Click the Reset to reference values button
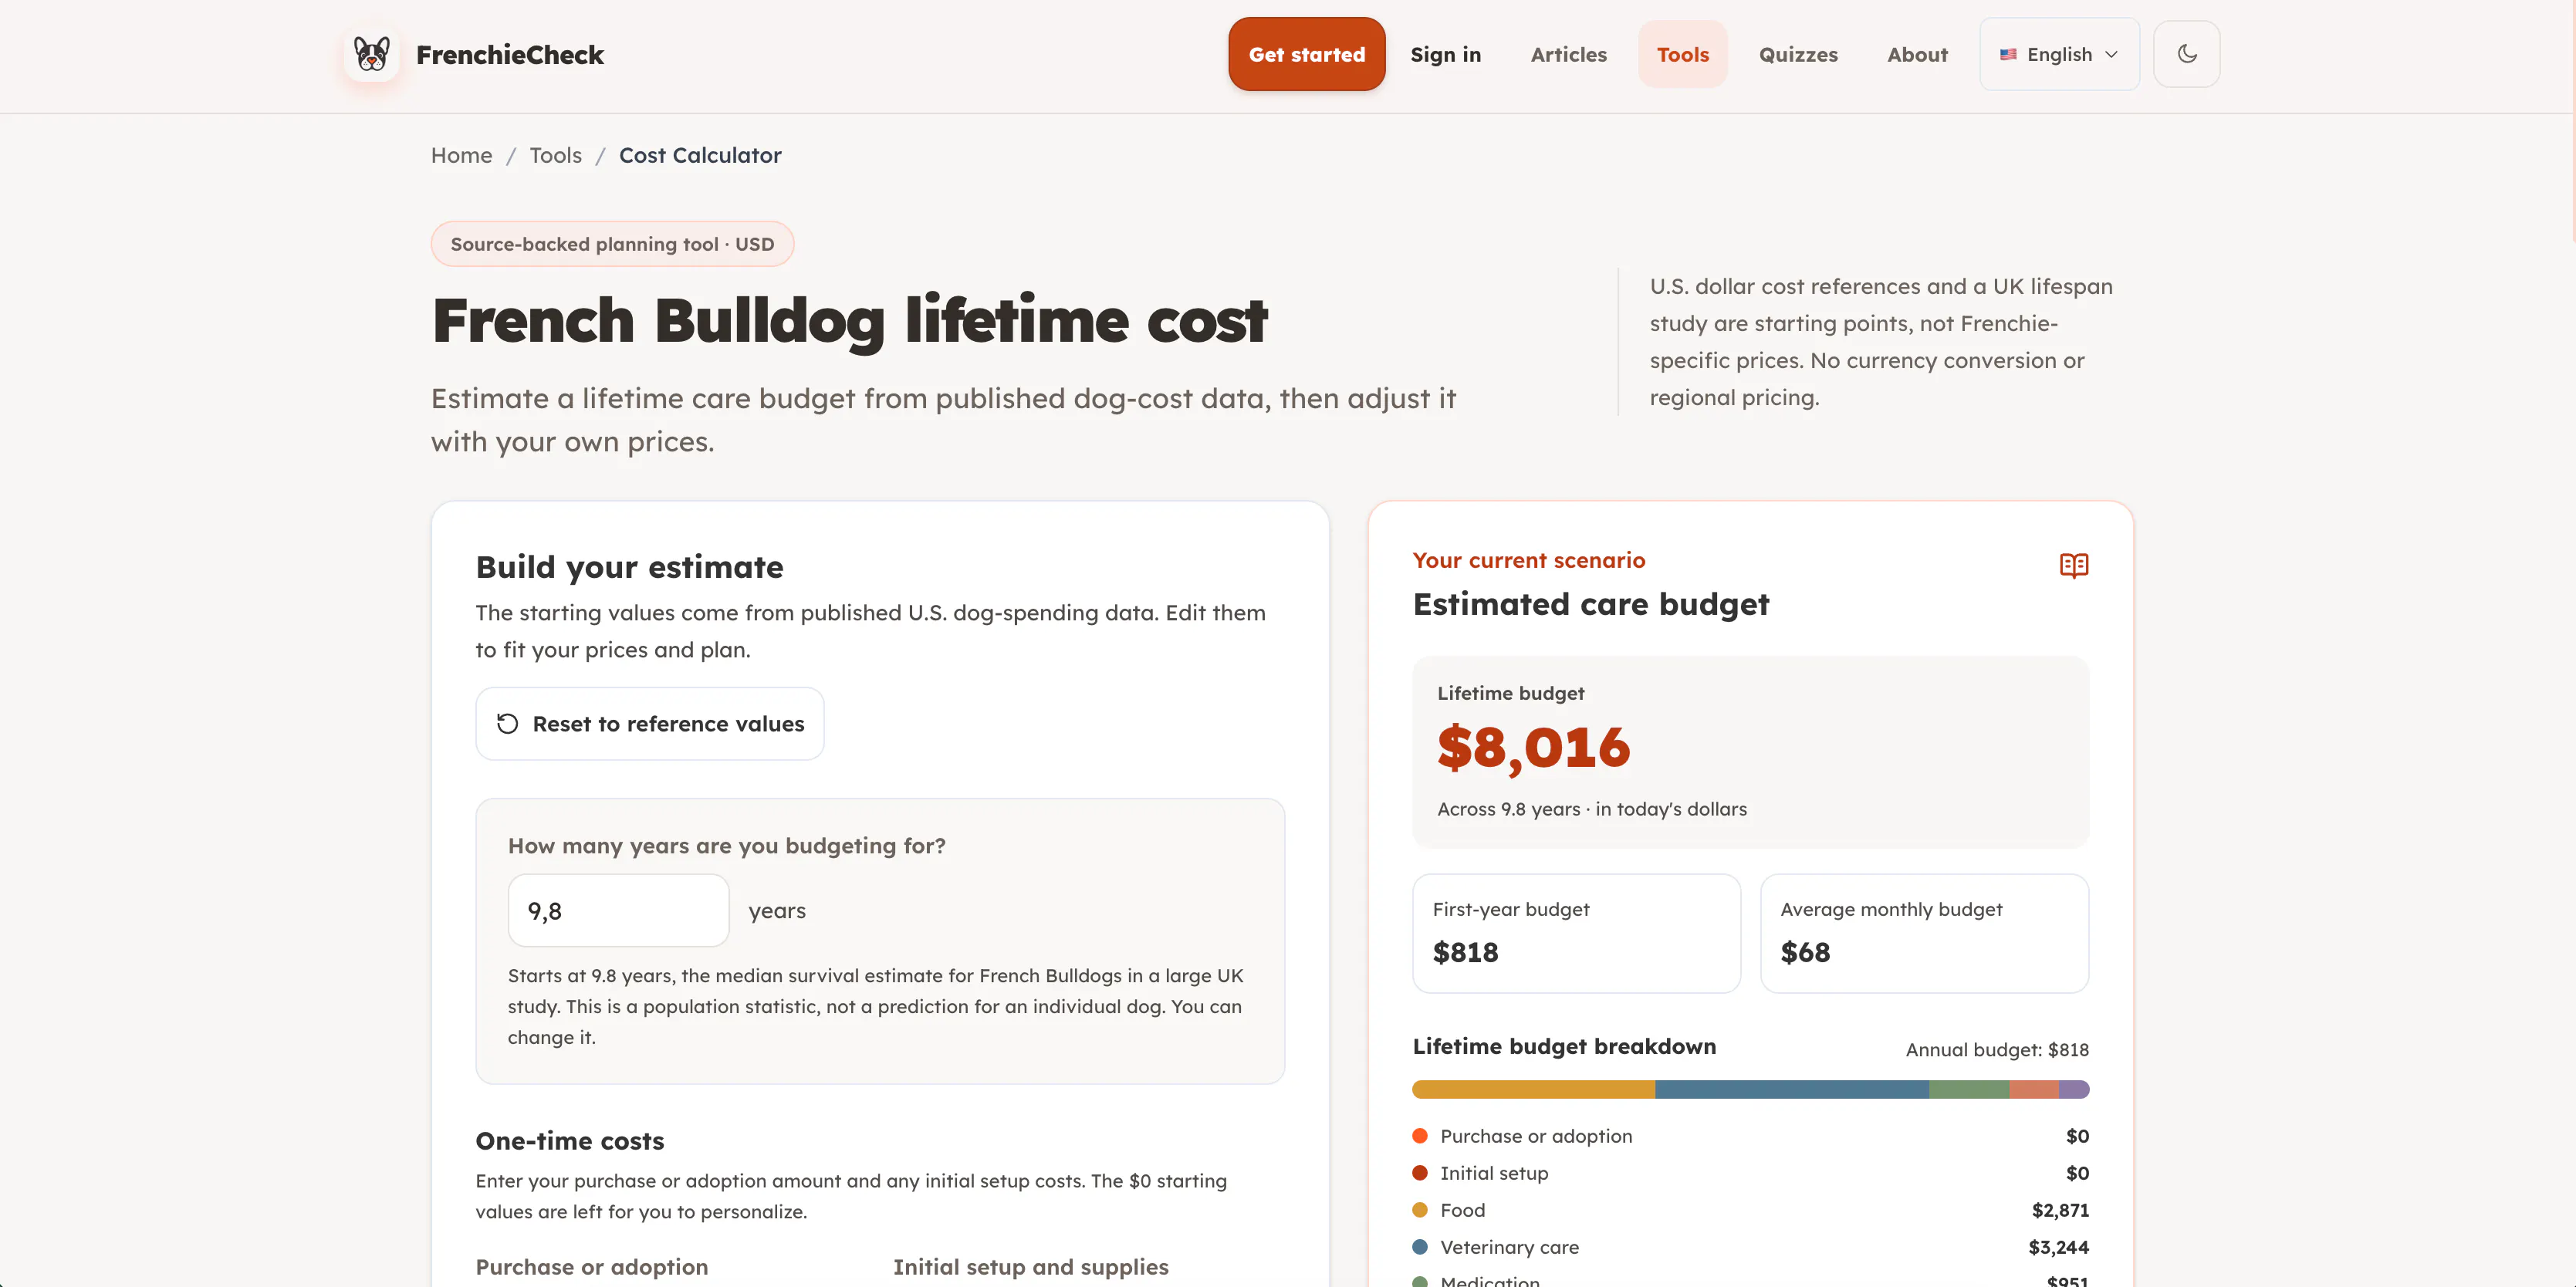The image size is (2576, 1287). pos(649,723)
